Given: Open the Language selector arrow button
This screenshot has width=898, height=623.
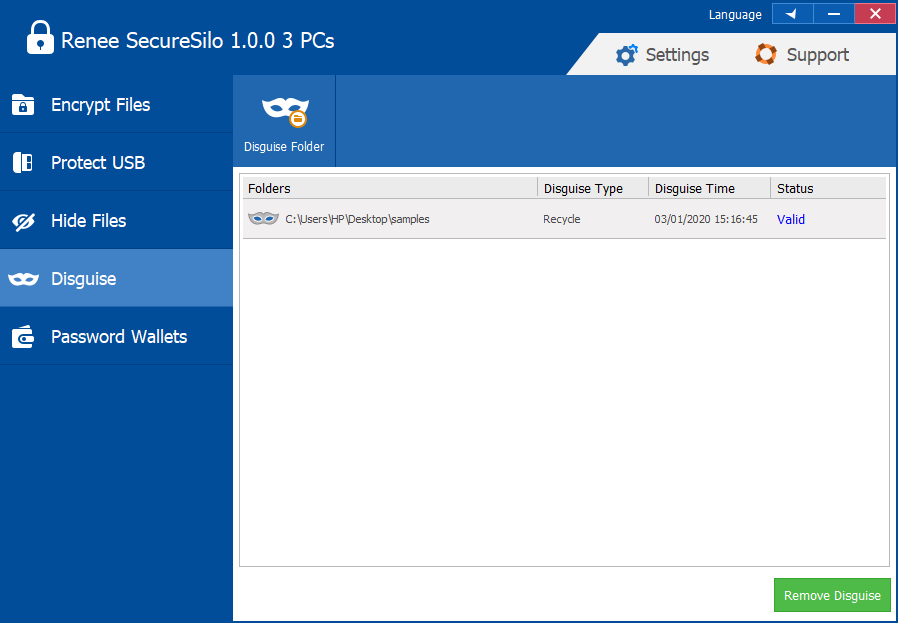Looking at the screenshot, I should pos(793,14).
